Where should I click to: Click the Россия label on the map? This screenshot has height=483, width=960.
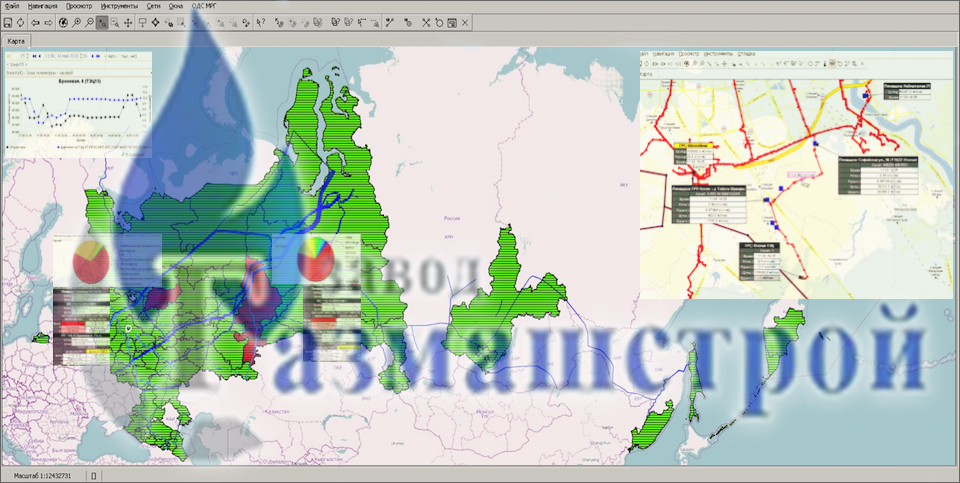[452, 218]
